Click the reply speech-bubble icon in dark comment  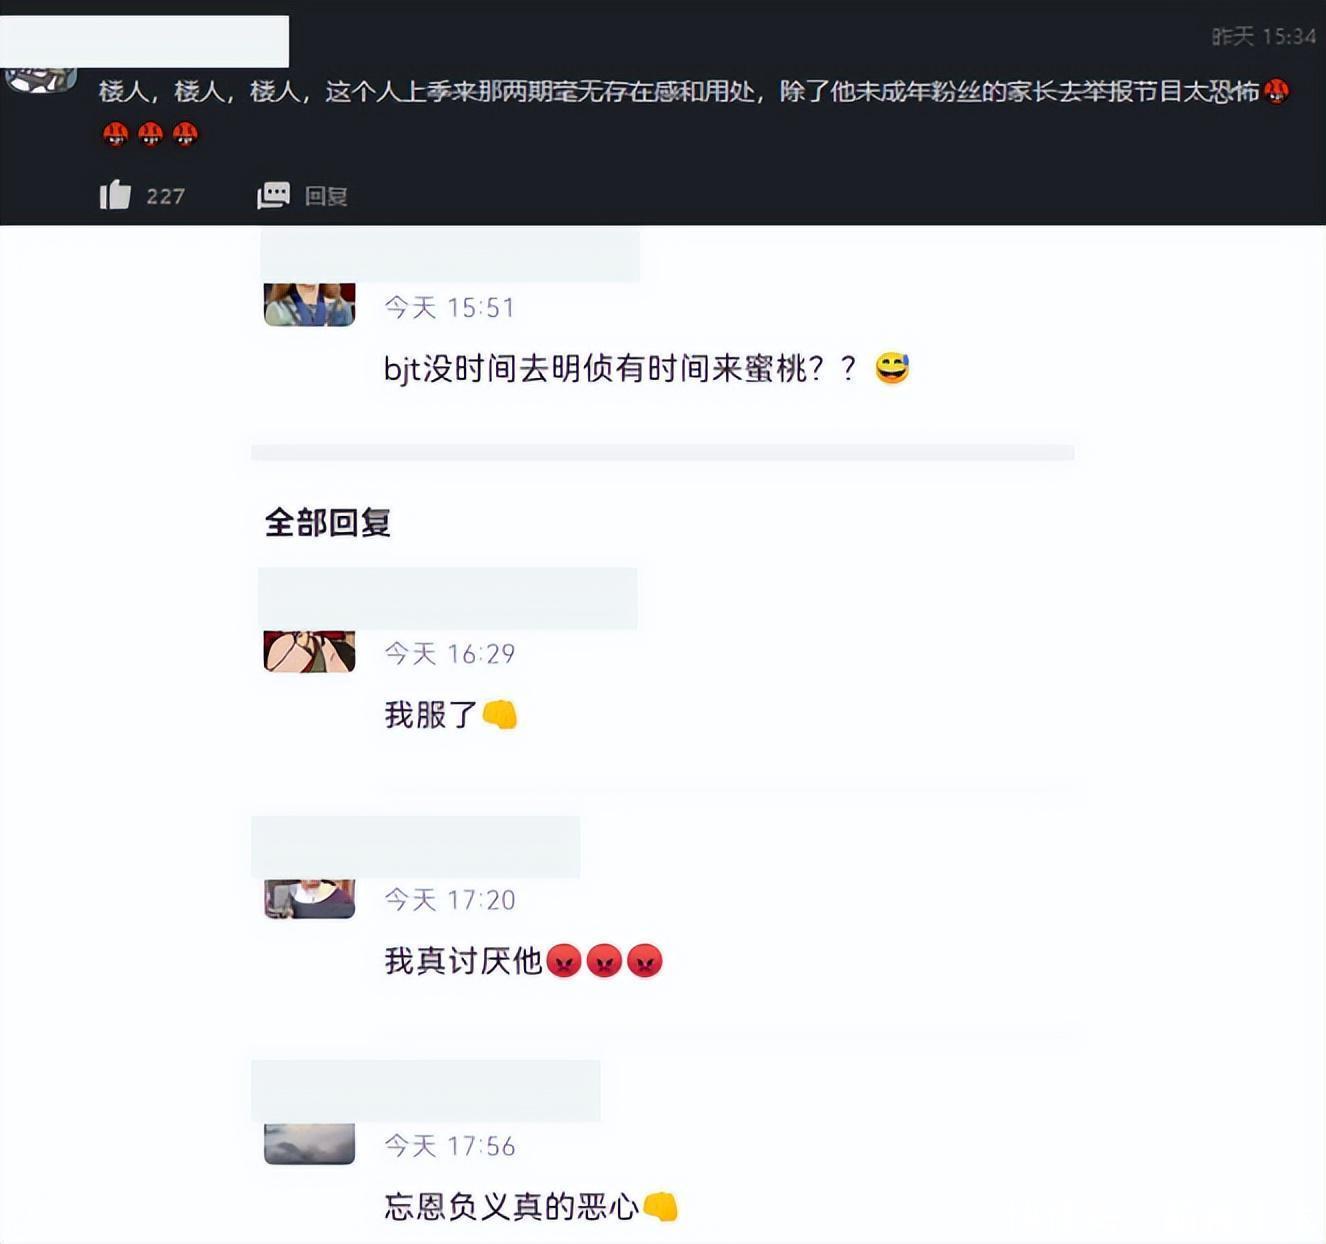[273, 195]
